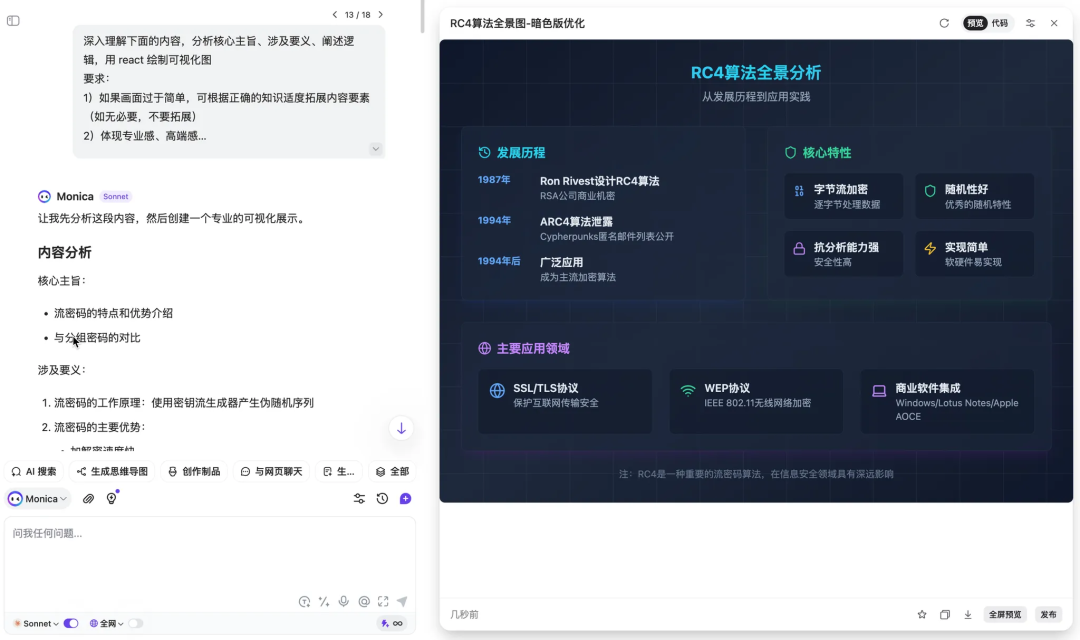1080x640 pixels.
Task: Open 与网页聊天 quick action
Action: click(271, 471)
